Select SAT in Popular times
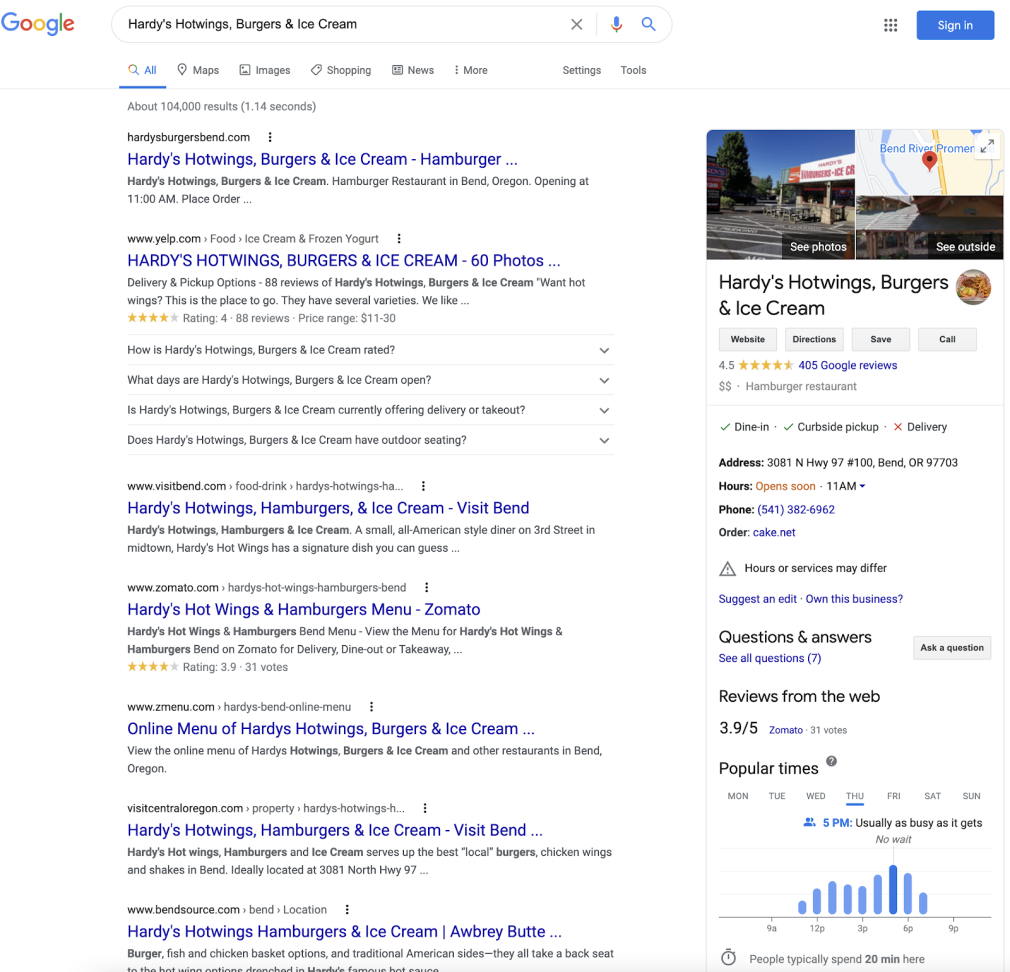This screenshot has height=972, width=1010. coord(933,796)
